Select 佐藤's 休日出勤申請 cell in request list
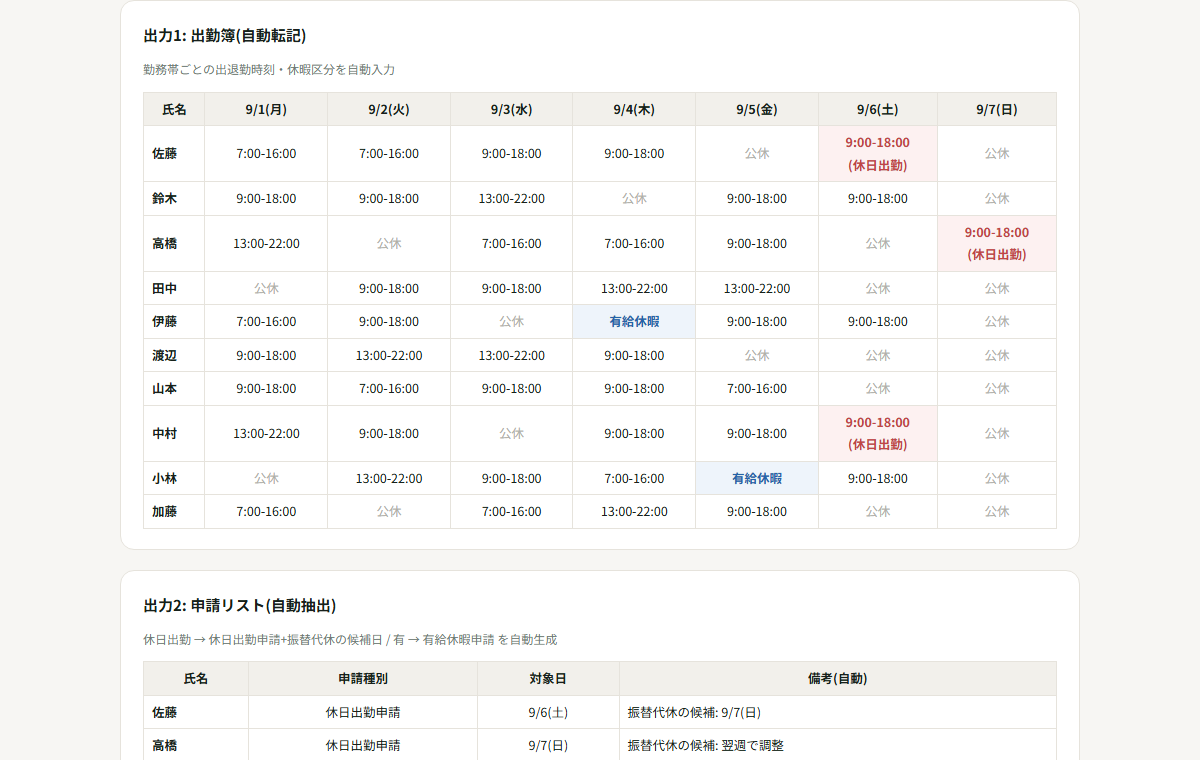1200x760 pixels. click(363, 713)
